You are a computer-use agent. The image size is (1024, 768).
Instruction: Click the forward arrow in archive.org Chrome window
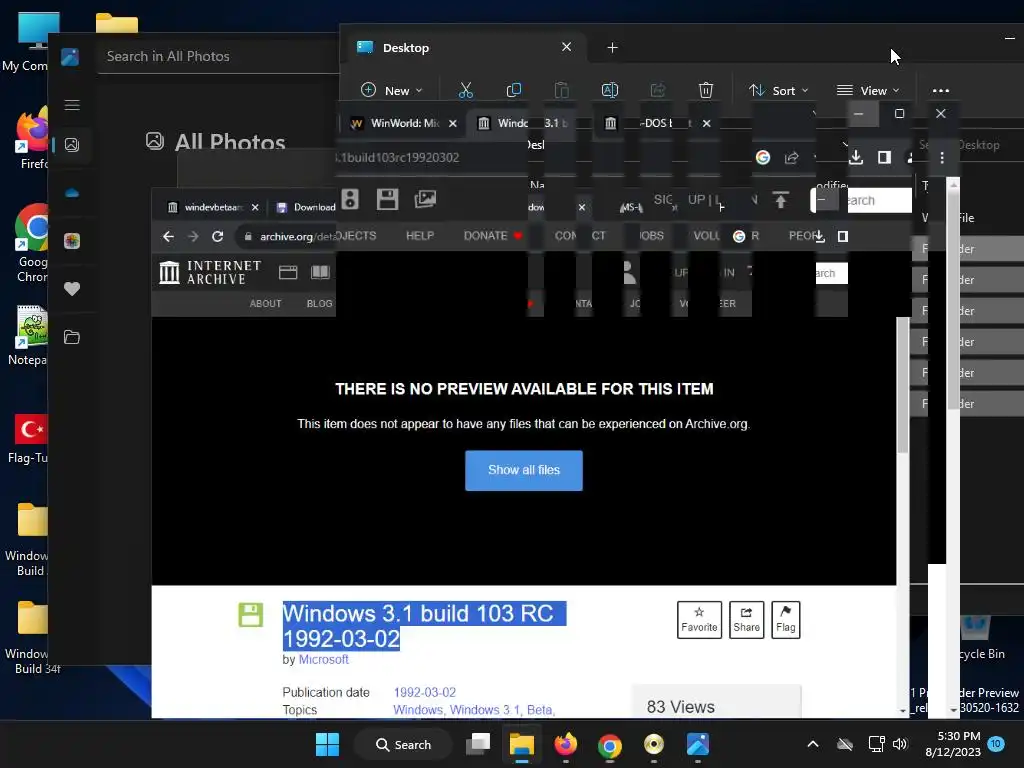coord(193,236)
